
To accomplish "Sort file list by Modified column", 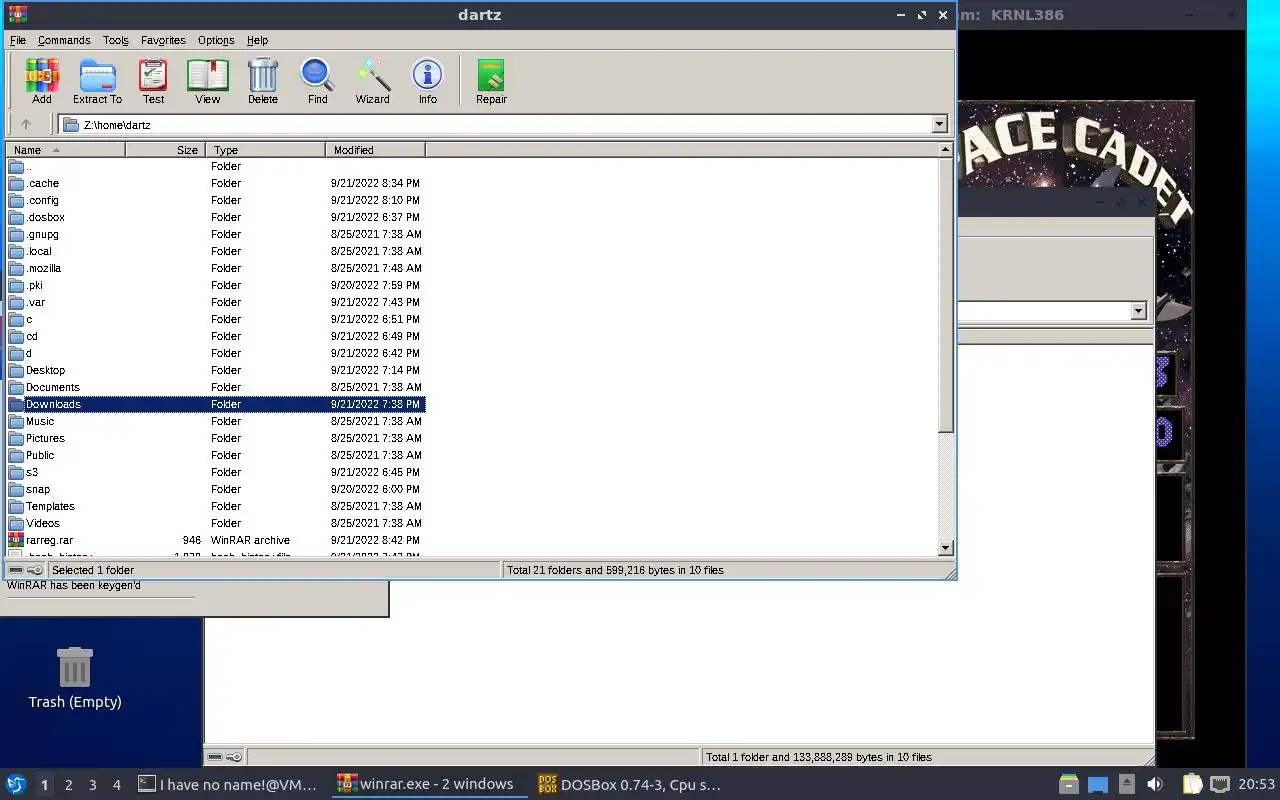I will 375,150.
